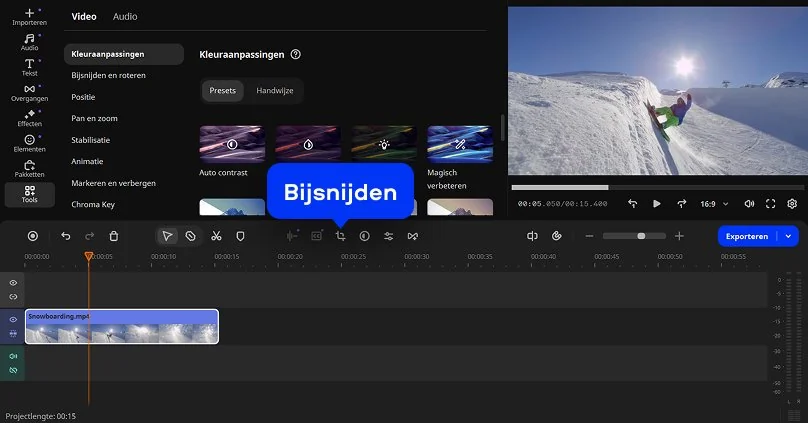
Task: Open Bijsnijden en roteren tool
Action: [108, 75]
